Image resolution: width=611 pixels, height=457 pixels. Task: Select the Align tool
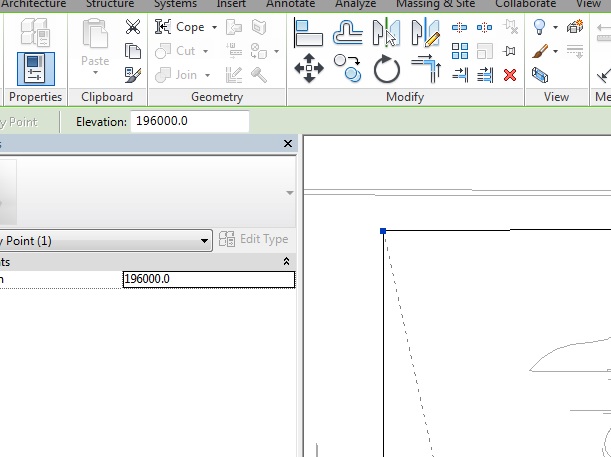pyautogui.click(x=309, y=33)
